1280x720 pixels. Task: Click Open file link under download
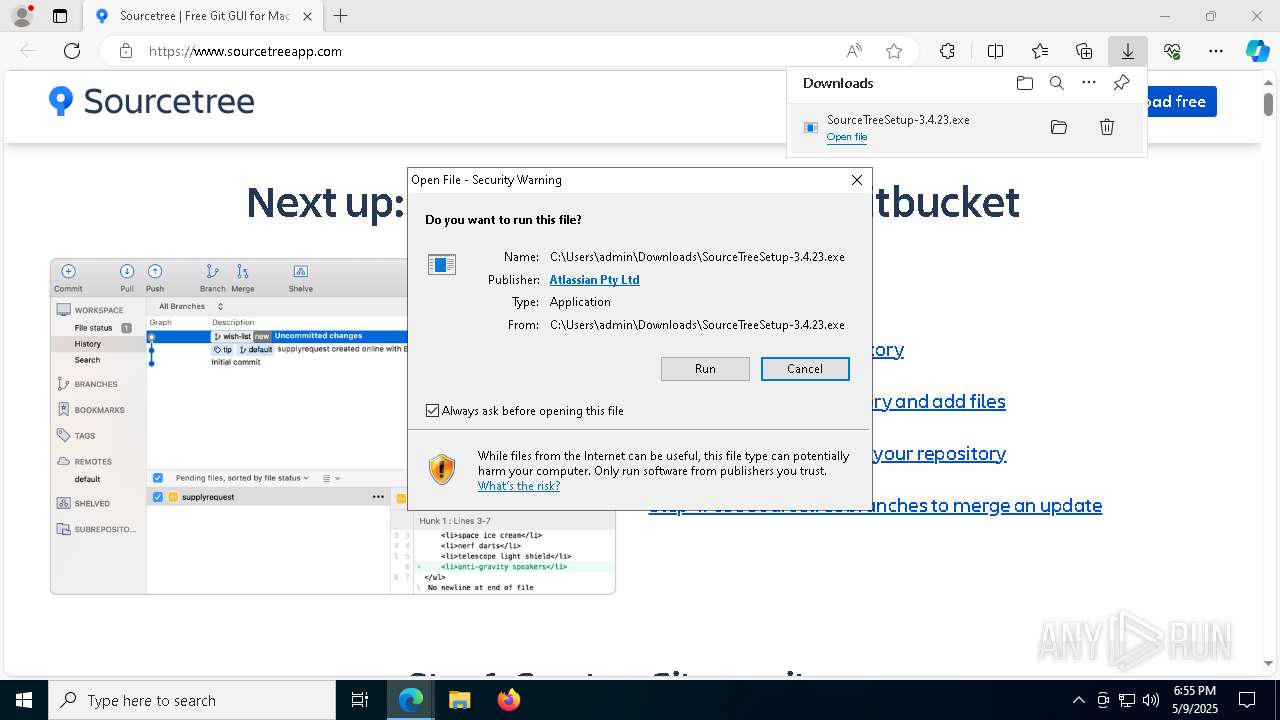(846, 137)
